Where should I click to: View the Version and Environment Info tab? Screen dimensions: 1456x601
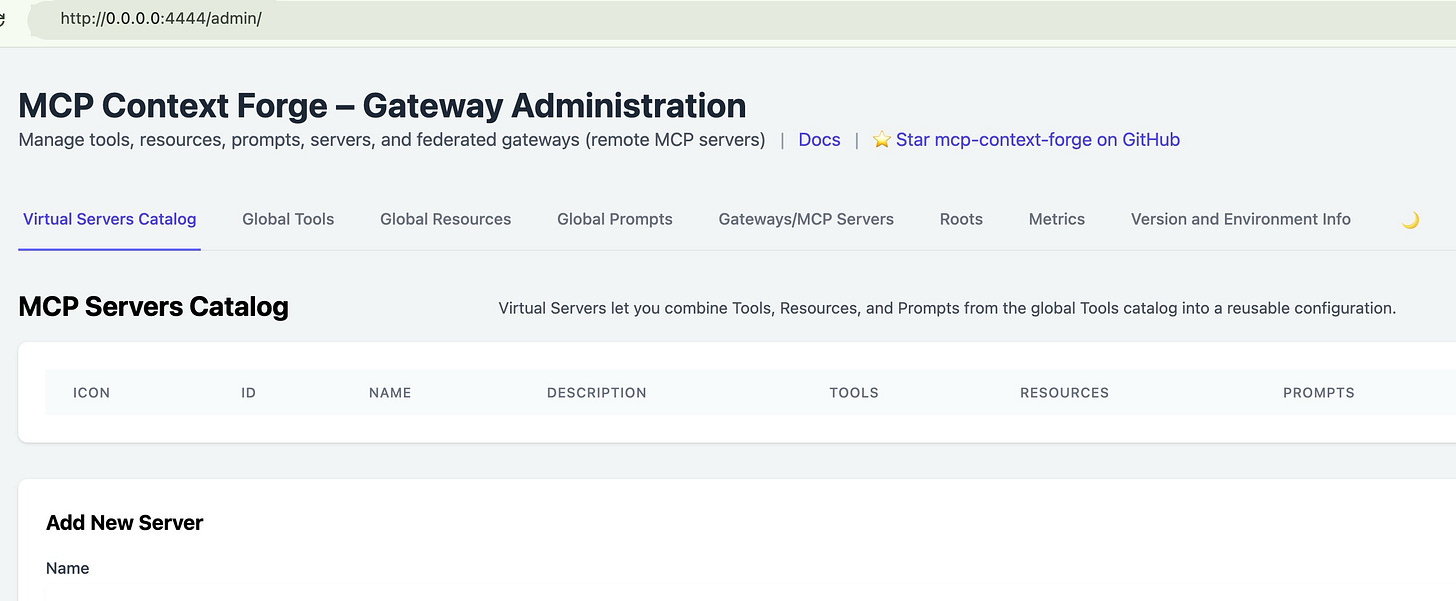(1241, 219)
